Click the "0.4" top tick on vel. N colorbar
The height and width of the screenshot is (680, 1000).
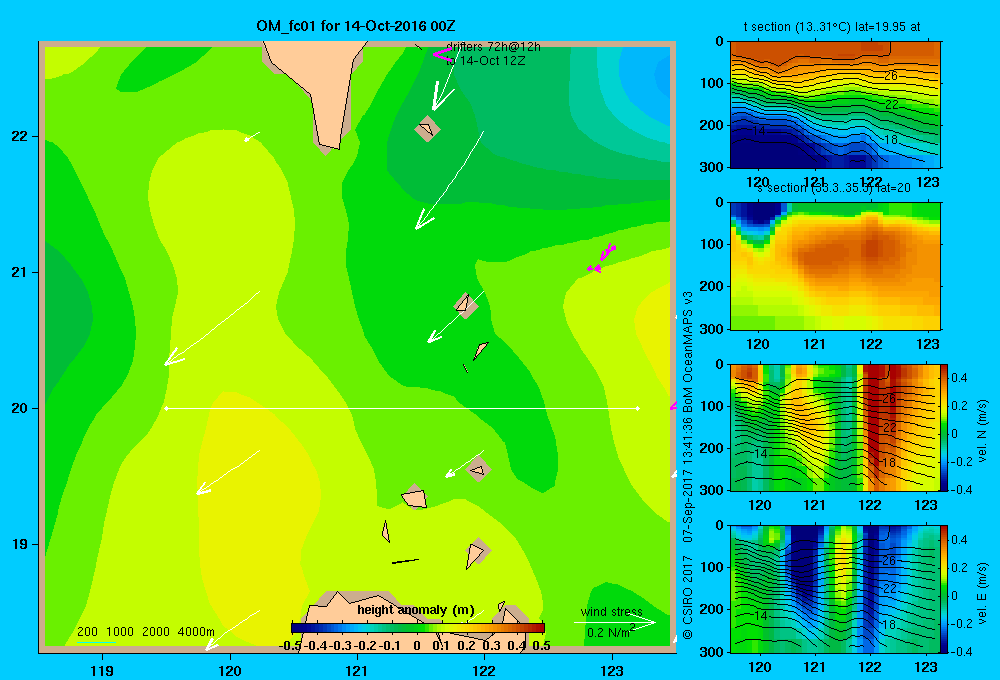[x=959, y=378]
